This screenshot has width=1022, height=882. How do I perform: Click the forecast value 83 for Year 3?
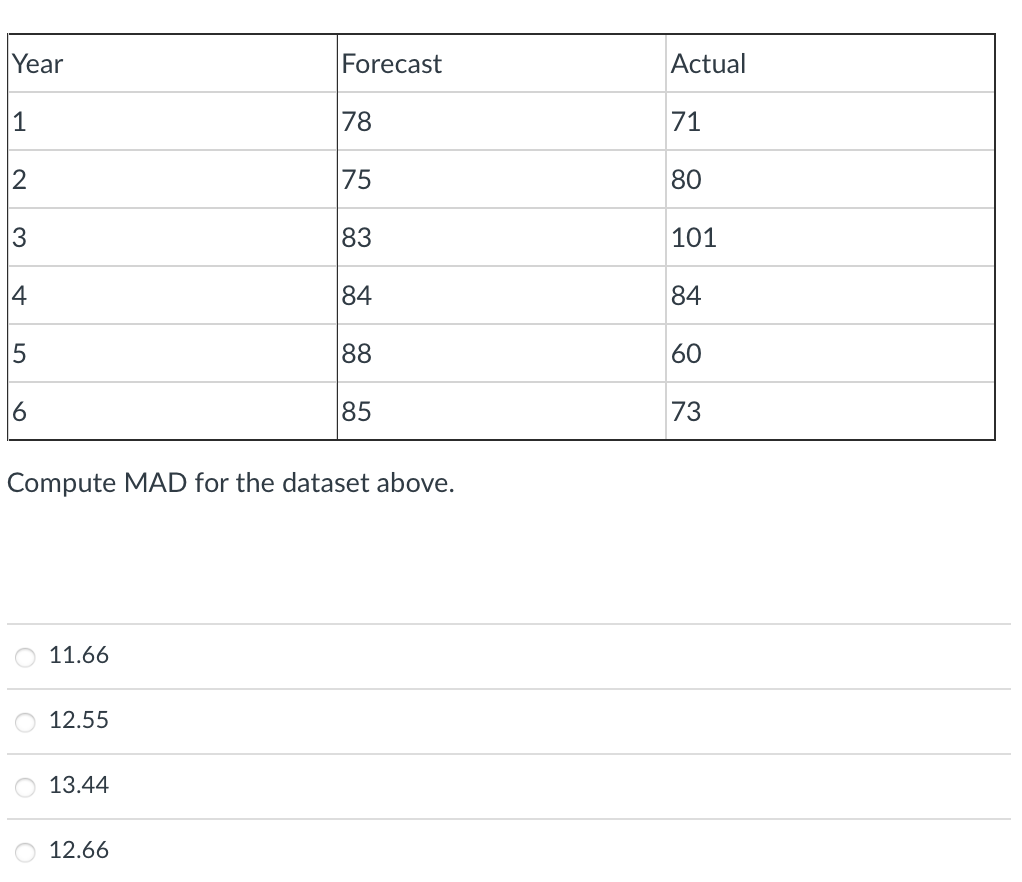pyautogui.click(x=356, y=237)
